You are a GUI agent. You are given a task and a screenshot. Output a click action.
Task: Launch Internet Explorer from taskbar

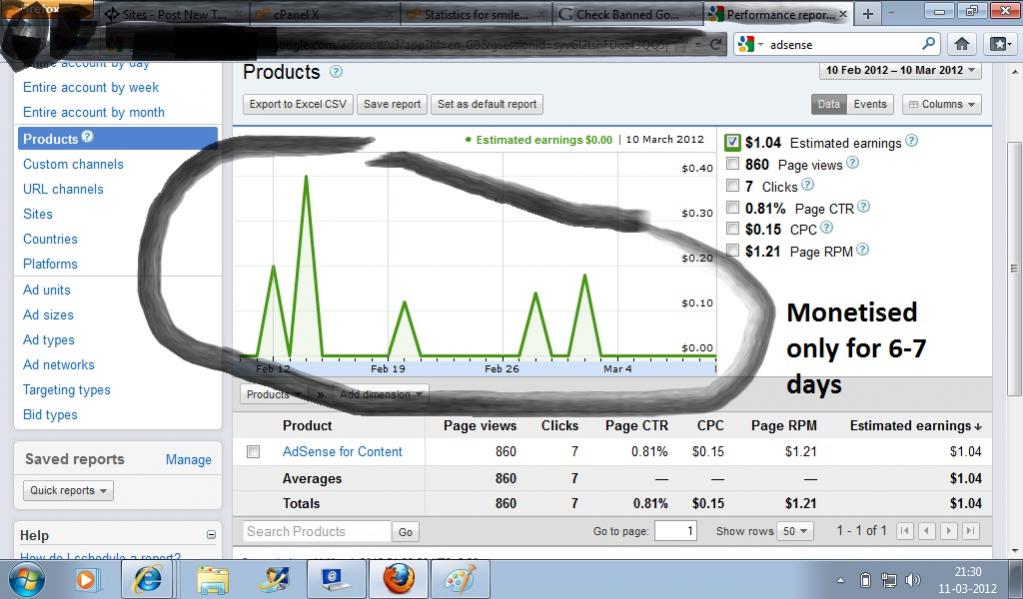147,579
